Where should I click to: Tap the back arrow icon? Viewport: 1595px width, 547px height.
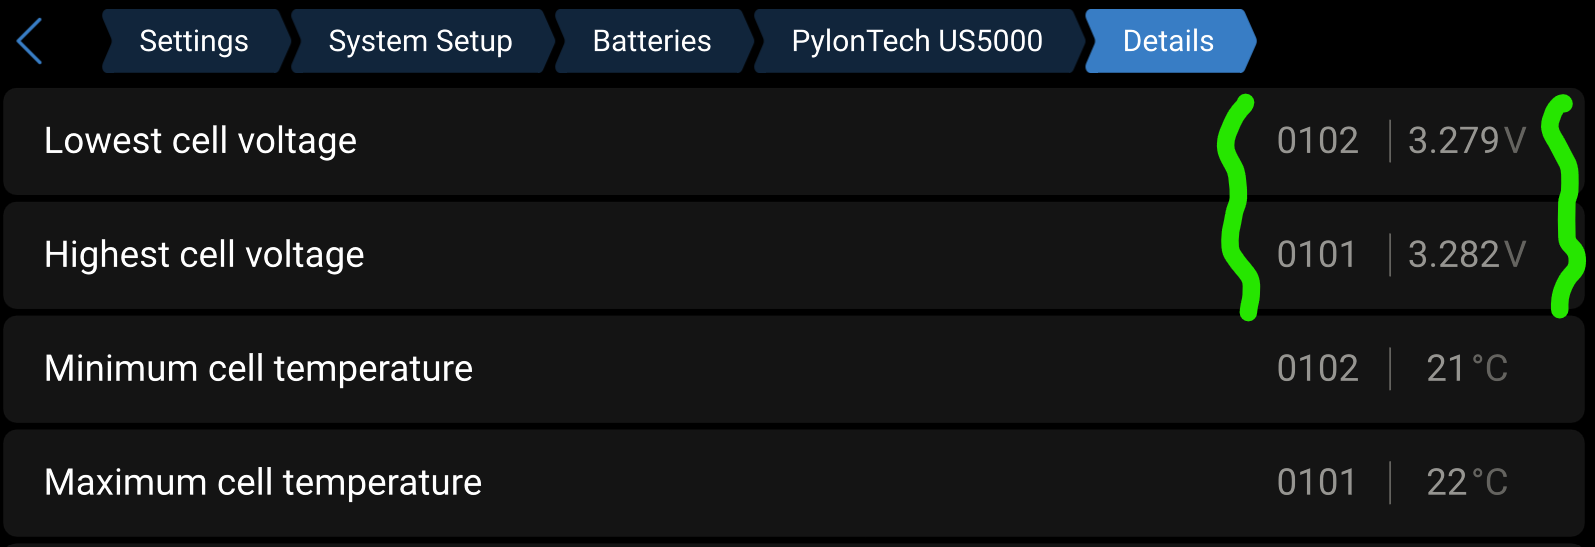(x=30, y=41)
